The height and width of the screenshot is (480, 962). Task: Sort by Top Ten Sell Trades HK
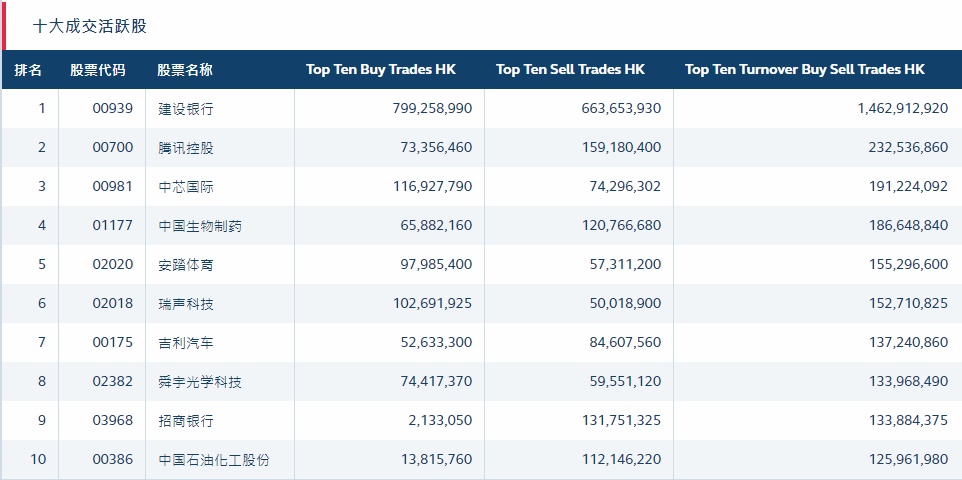[570, 70]
